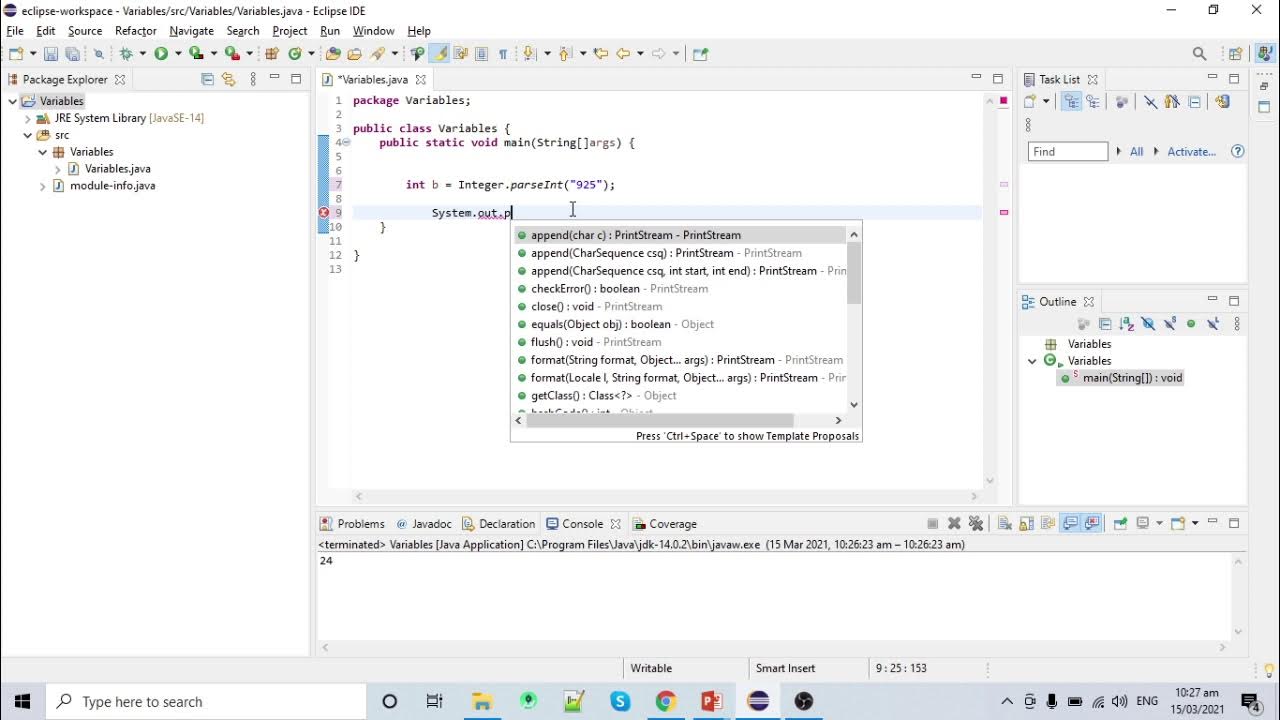The image size is (1280, 720).
Task: Click Collapse All icon in Task List
Action: (x=1194, y=101)
